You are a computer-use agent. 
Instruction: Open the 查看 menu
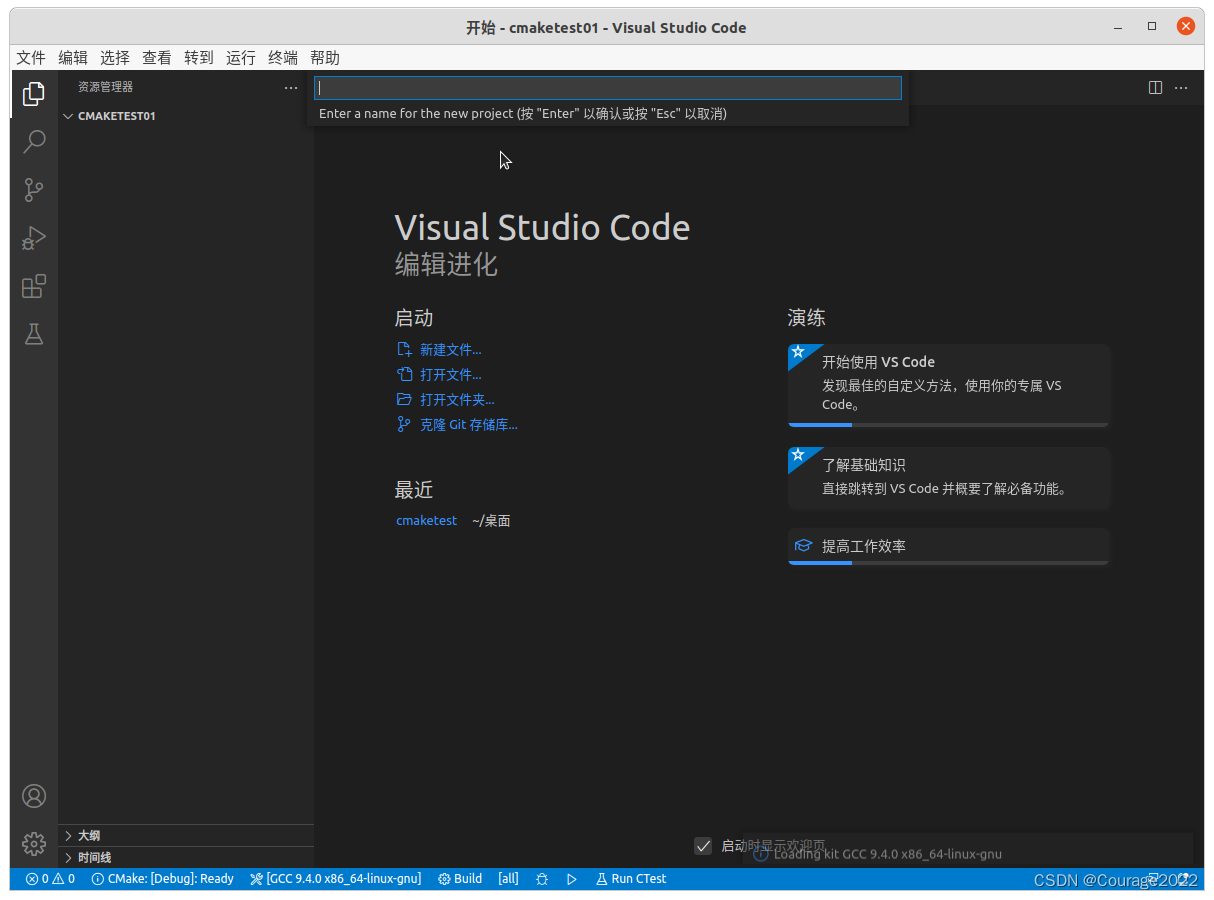point(157,58)
